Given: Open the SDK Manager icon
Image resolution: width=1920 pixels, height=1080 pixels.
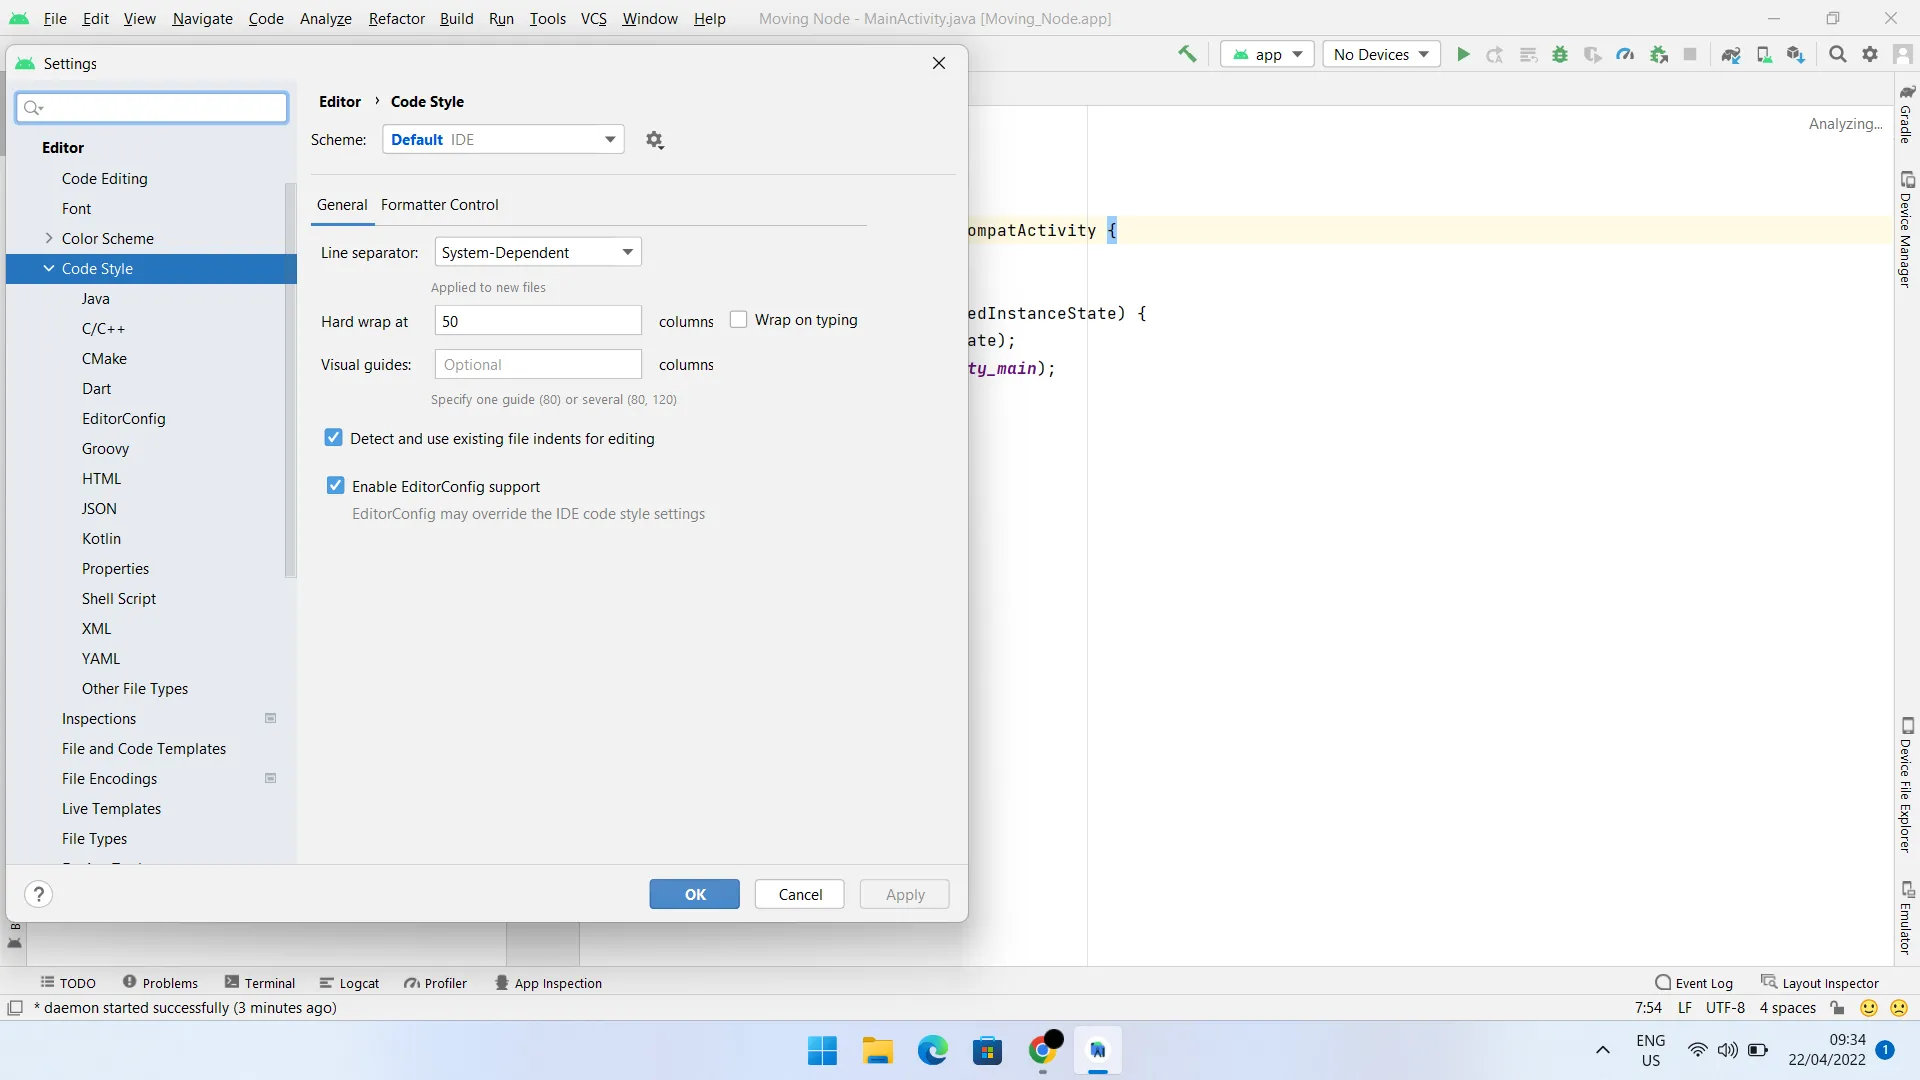Looking at the screenshot, I should pyautogui.click(x=1796, y=54).
